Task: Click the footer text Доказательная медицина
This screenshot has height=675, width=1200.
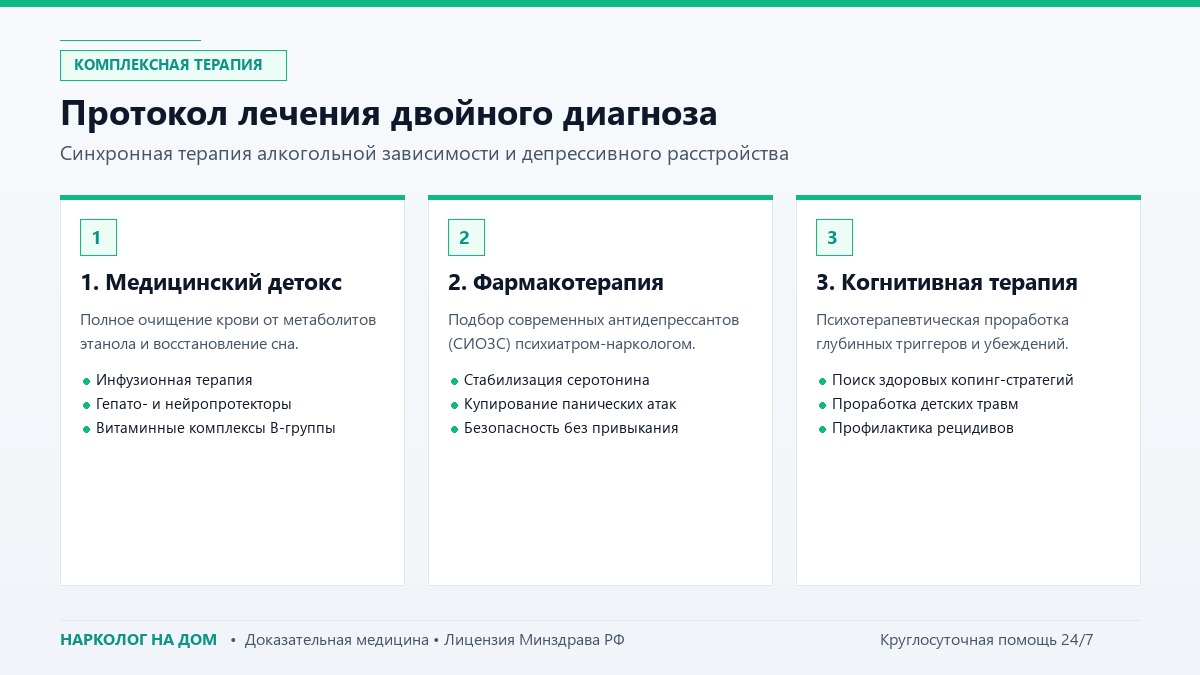Action: [x=337, y=640]
